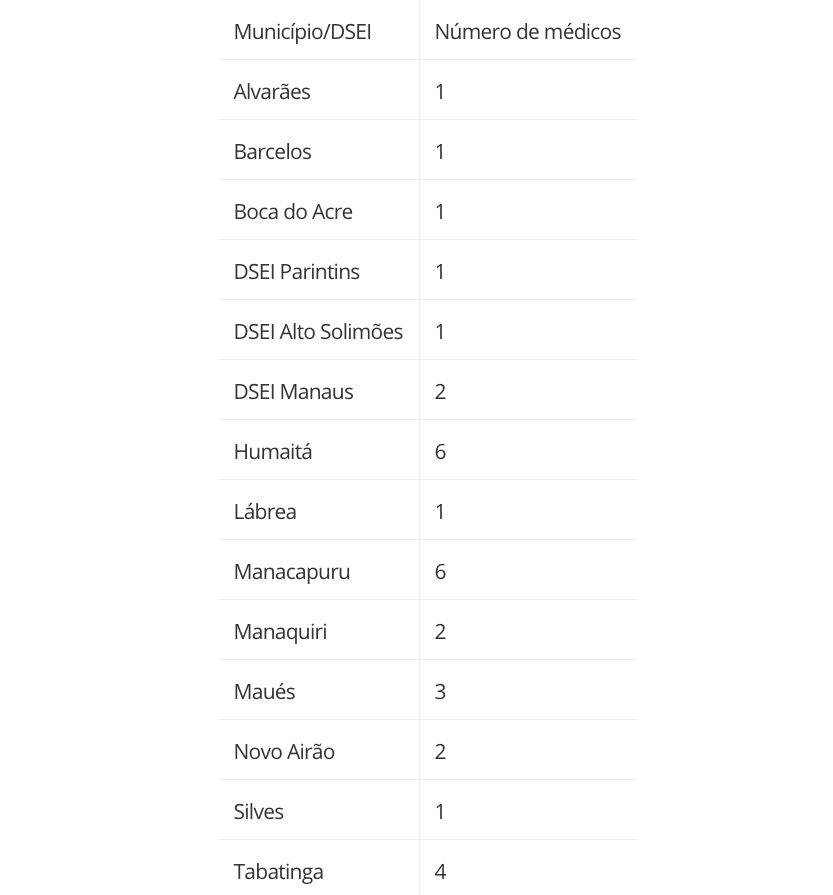Click the doctor count for Maués
This screenshot has height=895, width=833.
click(440, 692)
